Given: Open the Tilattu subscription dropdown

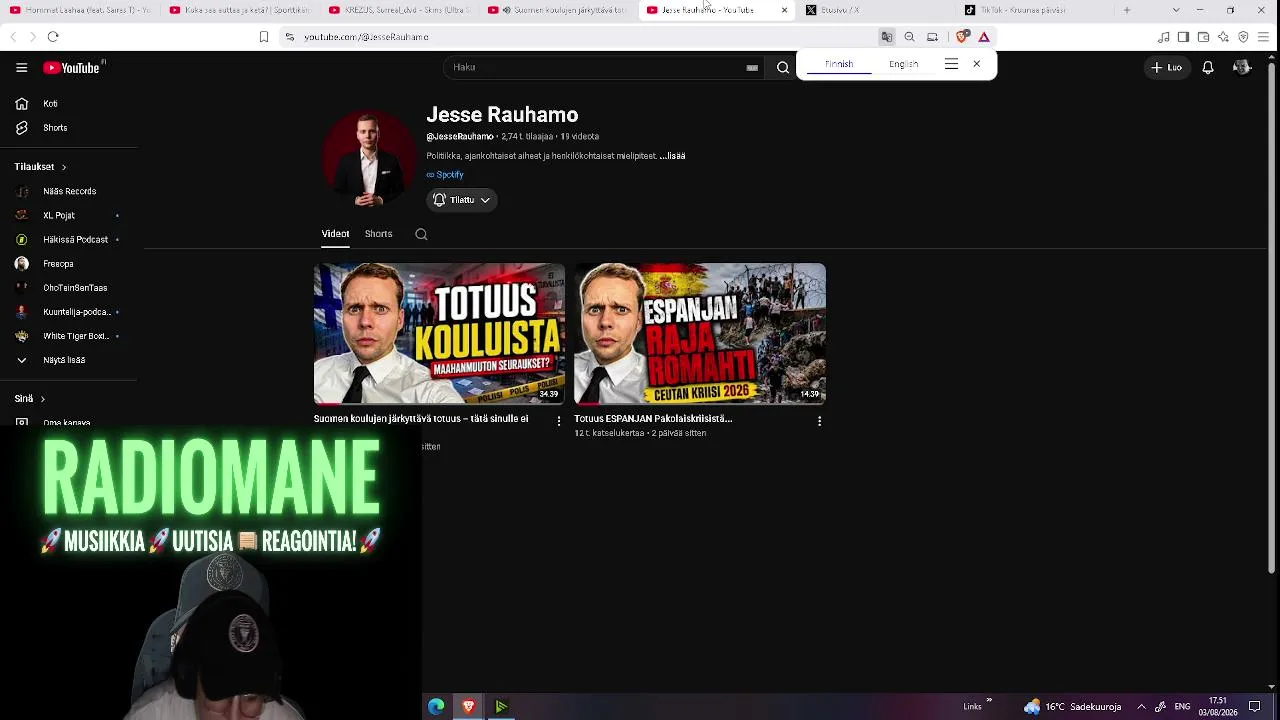Looking at the screenshot, I should 462,200.
